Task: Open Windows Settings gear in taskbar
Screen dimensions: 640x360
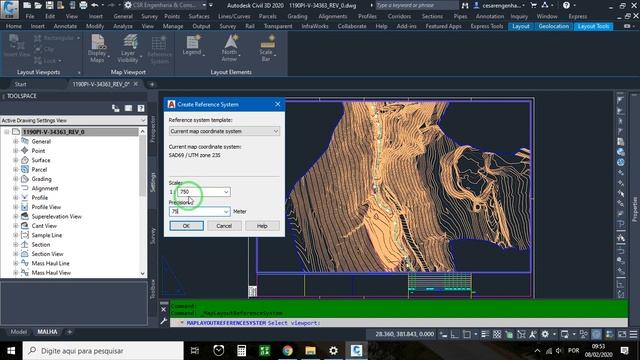Action: (x=333, y=351)
